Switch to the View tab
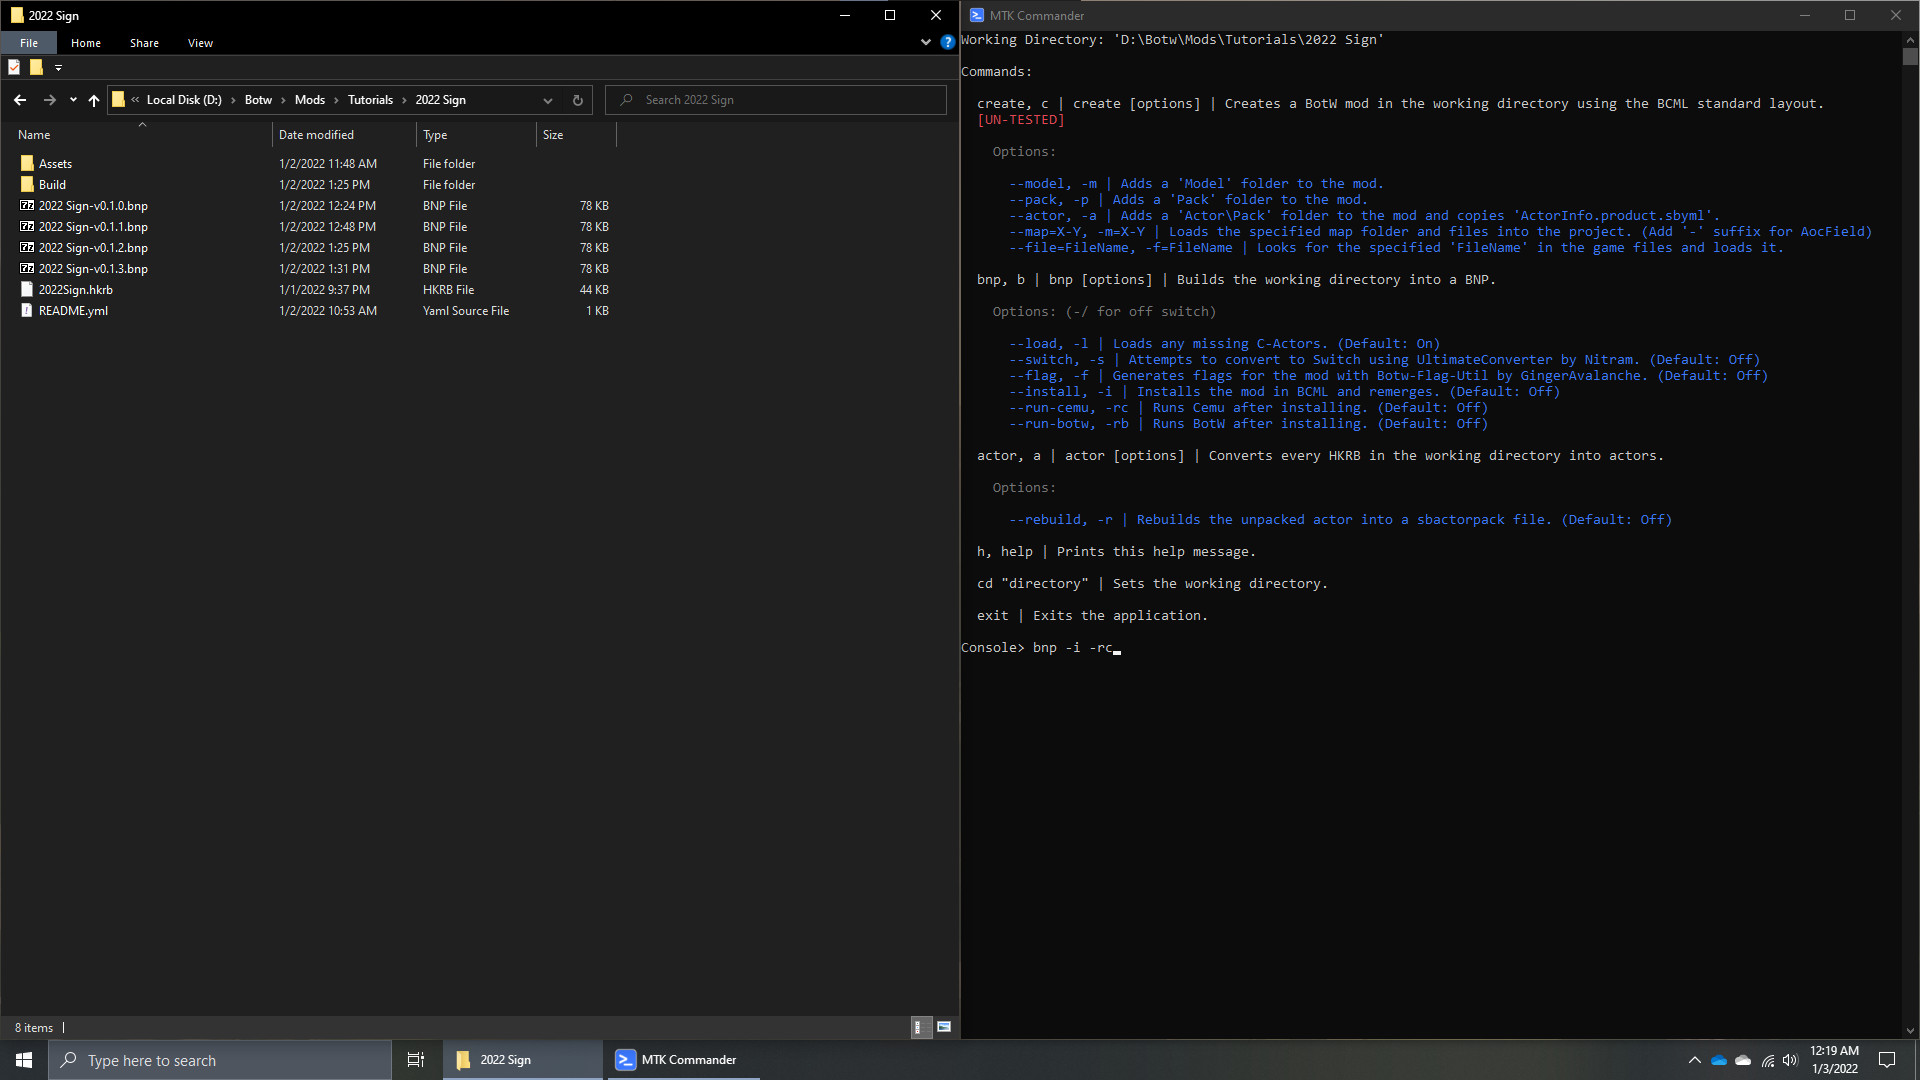This screenshot has height=1080, width=1920. (199, 42)
